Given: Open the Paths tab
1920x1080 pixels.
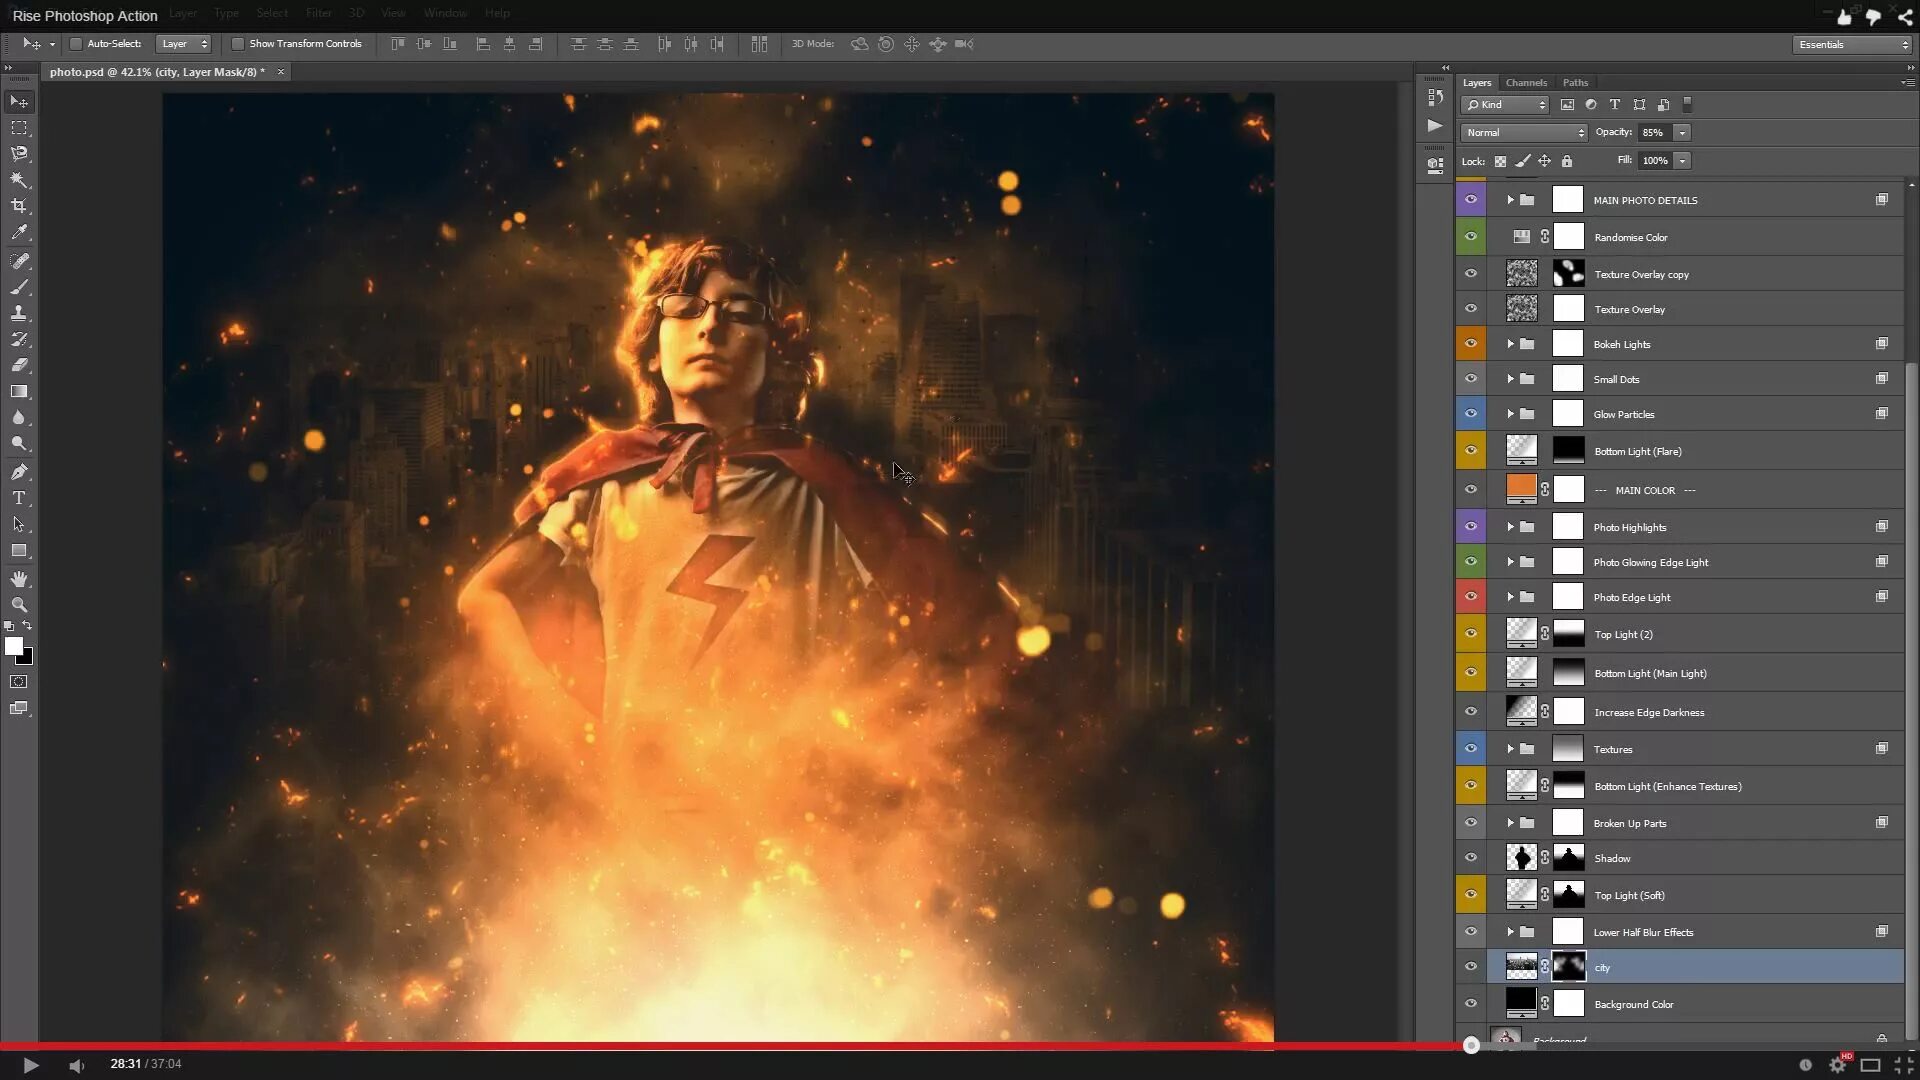Looking at the screenshot, I should click(1575, 83).
